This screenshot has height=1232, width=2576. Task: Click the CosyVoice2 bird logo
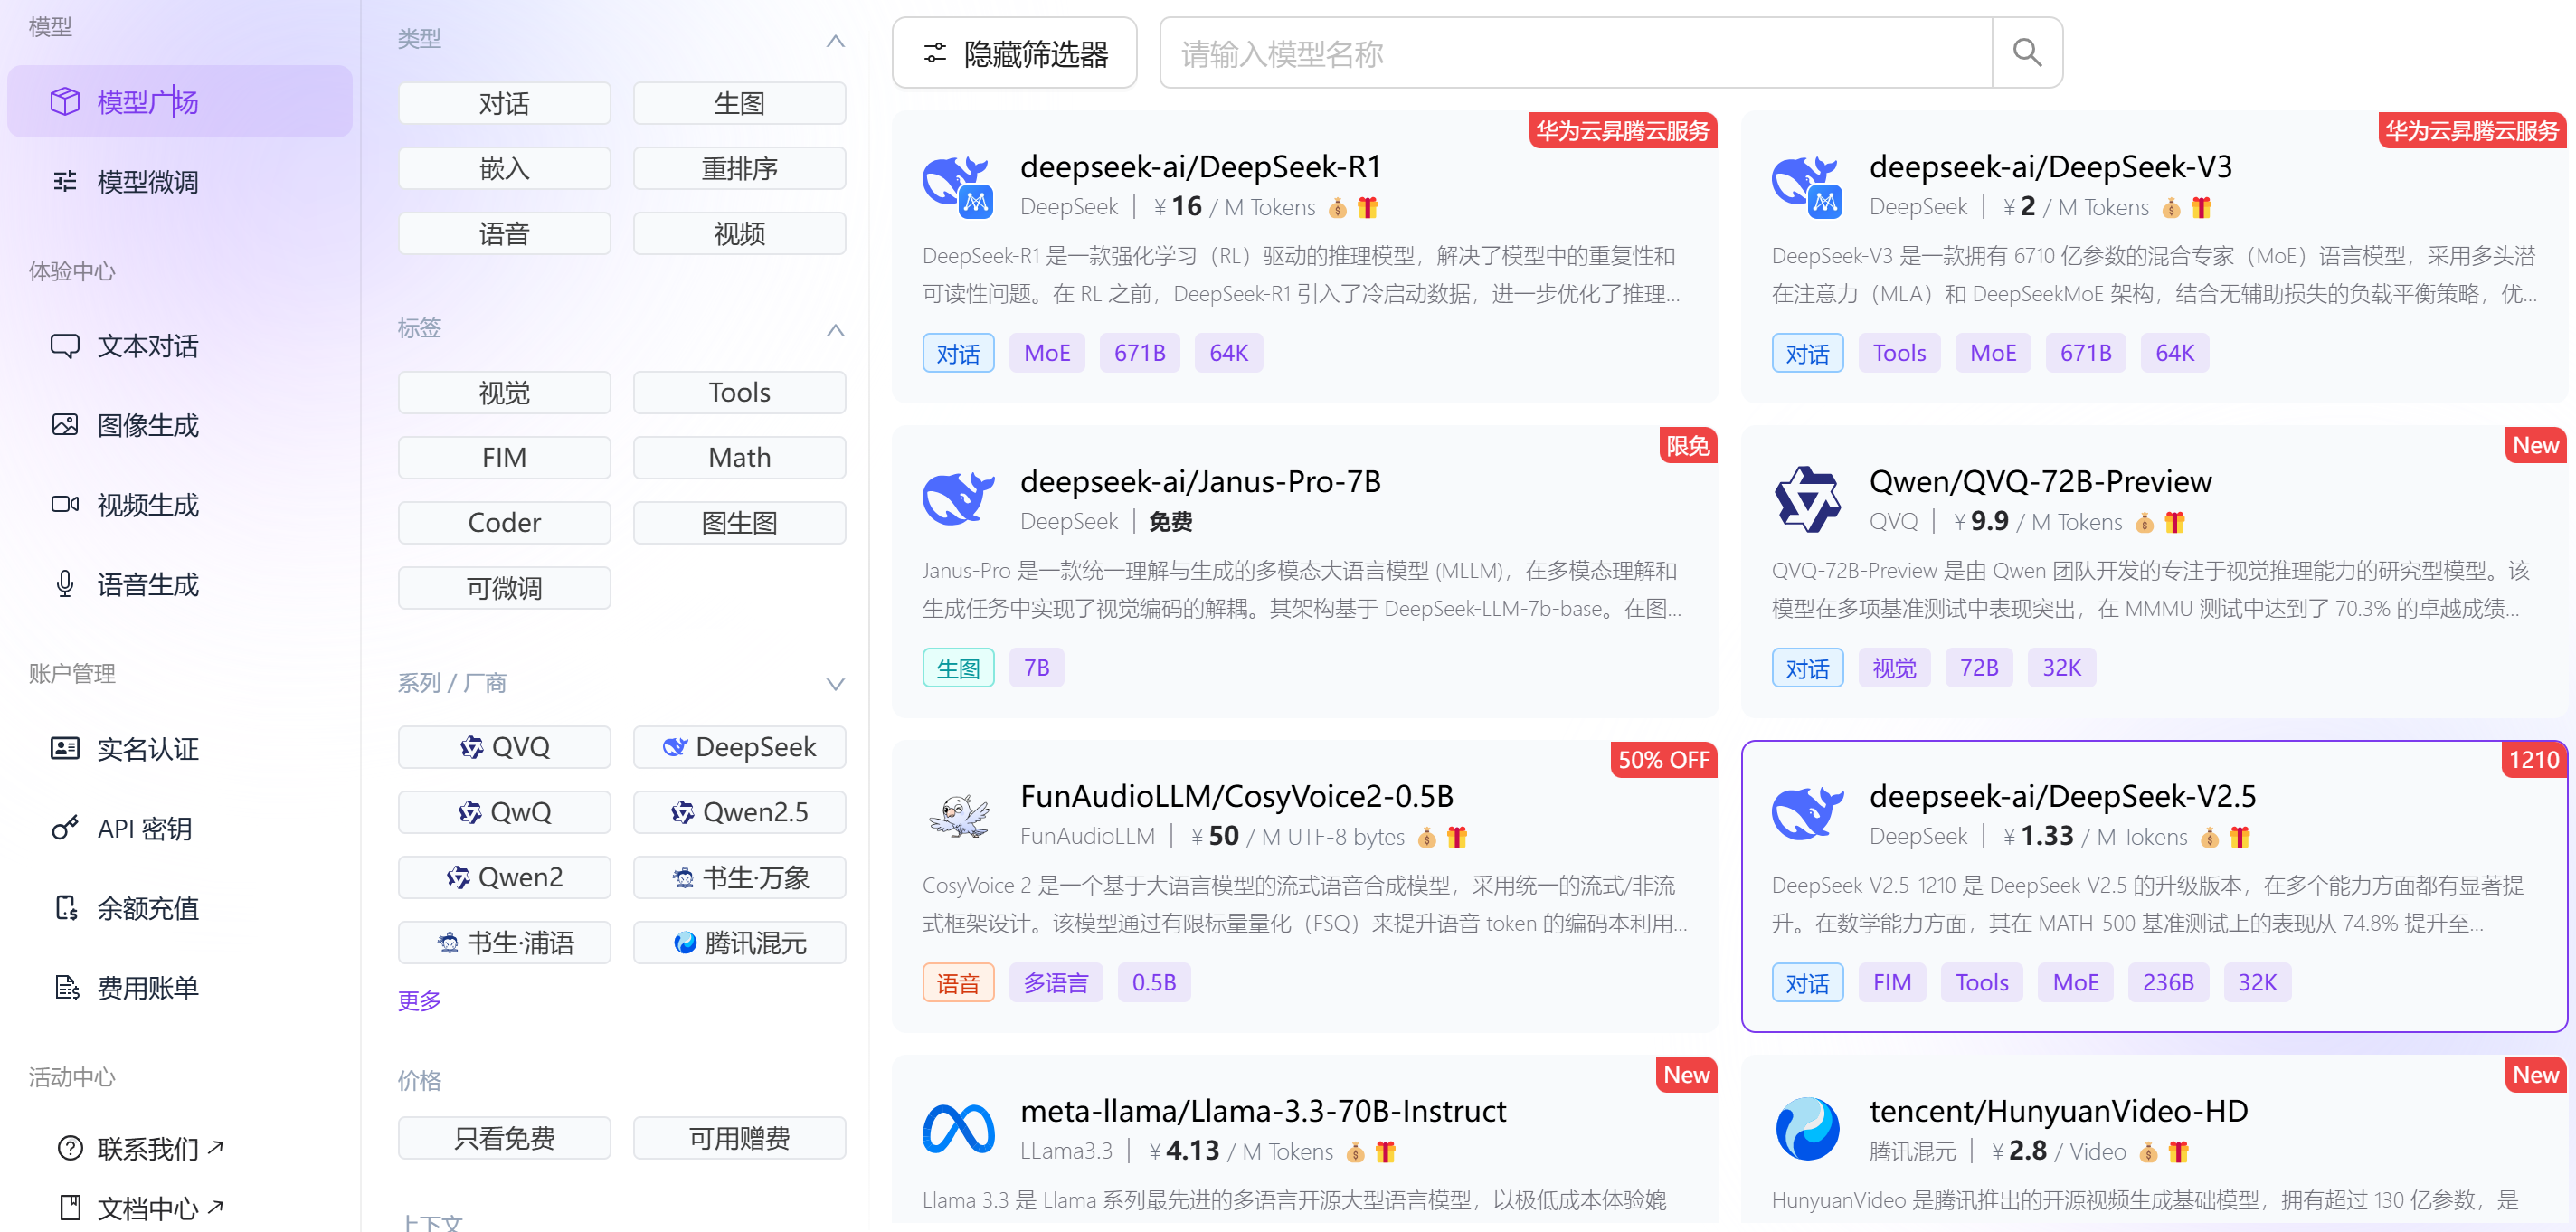click(x=957, y=815)
